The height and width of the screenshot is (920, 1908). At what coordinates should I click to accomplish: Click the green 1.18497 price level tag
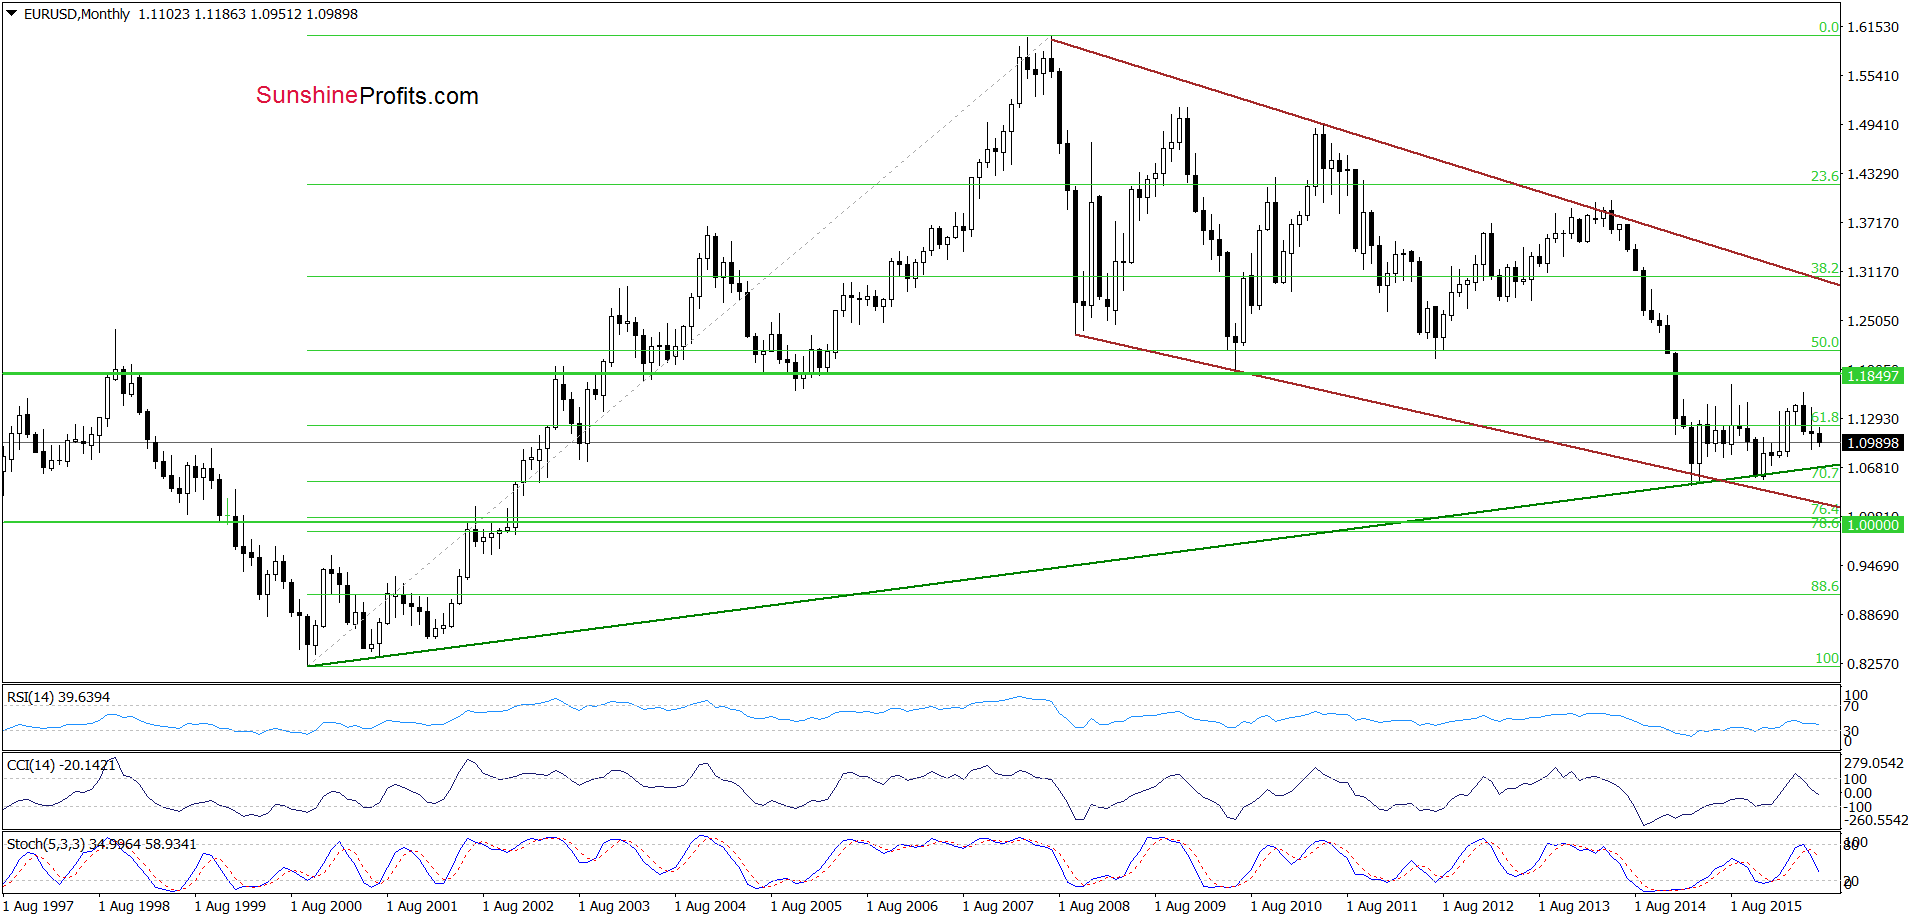(x=1872, y=376)
